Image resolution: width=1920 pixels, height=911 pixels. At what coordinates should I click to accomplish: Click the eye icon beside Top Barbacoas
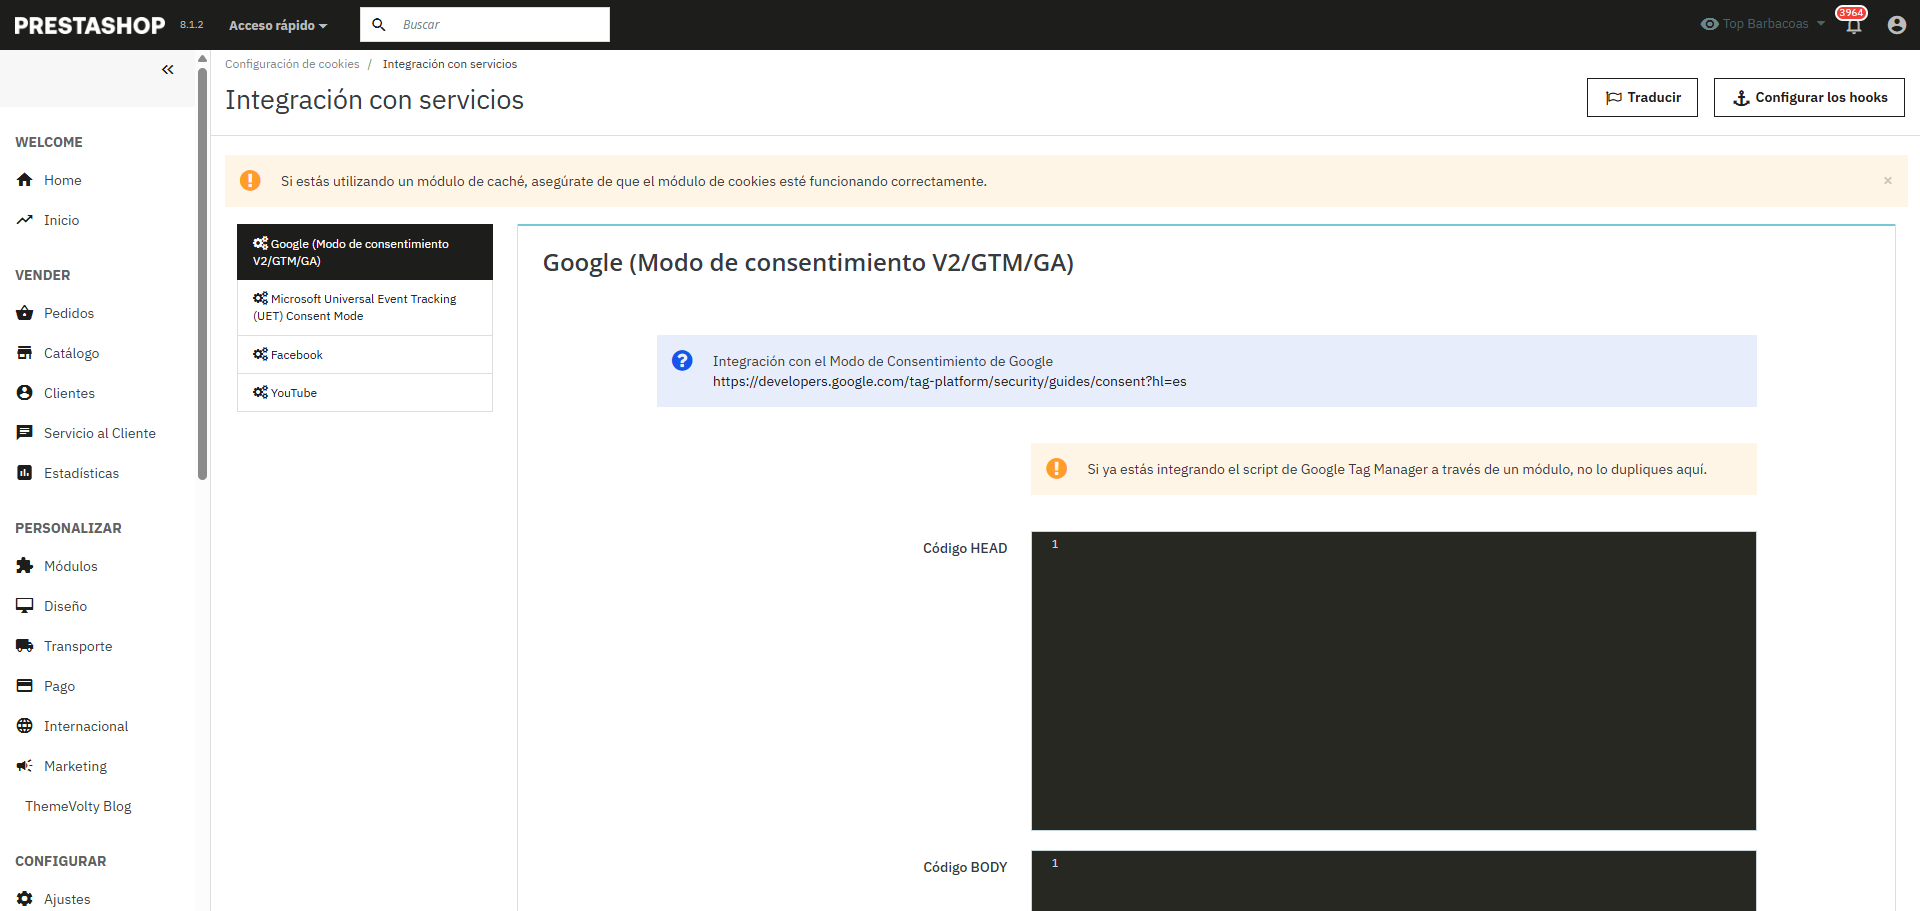(x=1709, y=24)
